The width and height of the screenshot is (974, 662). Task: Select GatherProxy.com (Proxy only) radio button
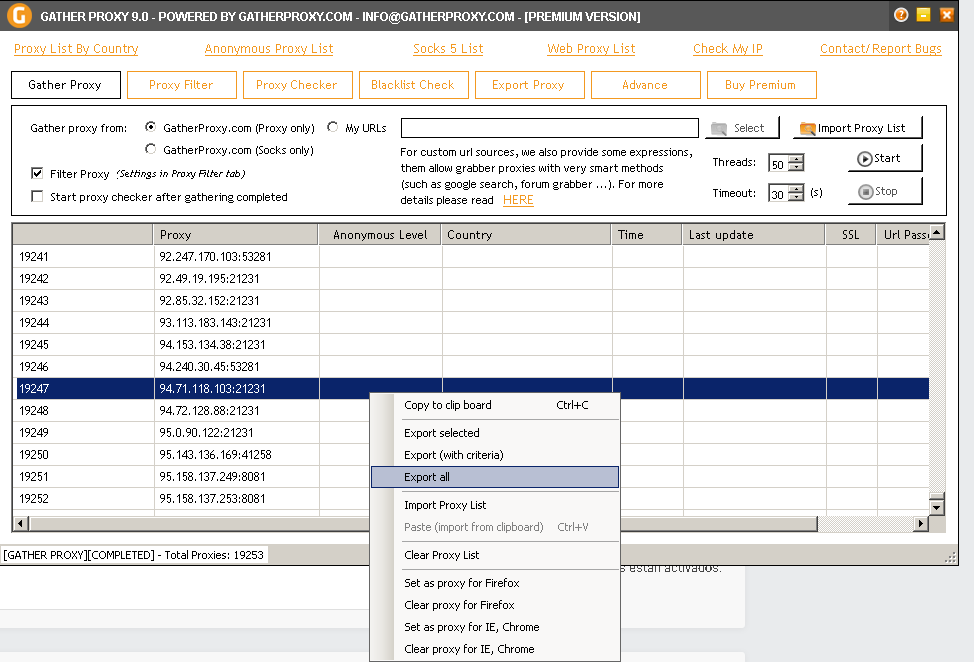[150, 127]
